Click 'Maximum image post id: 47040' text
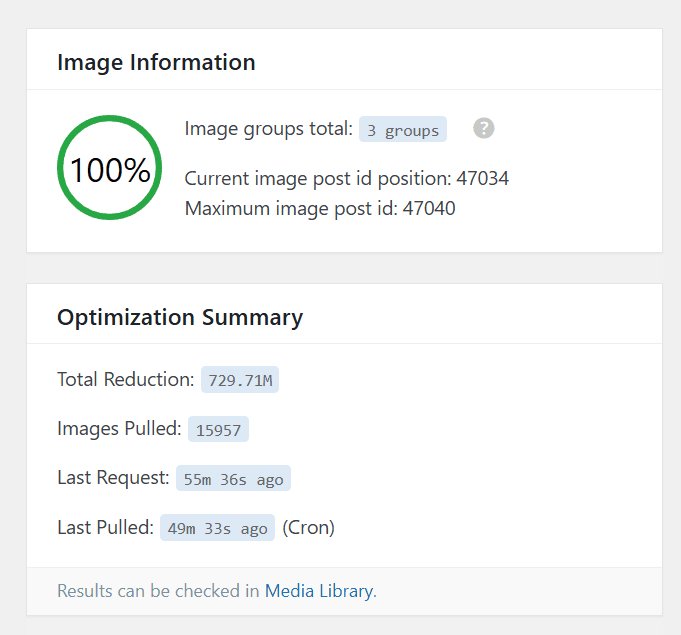The width and height of the screenshot is (681, 635). click(x=320, y=208)
